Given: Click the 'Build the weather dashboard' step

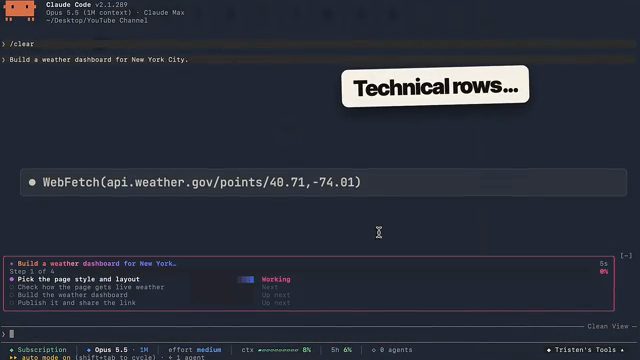Looking at the screenshot, I should tap(72, 295).
